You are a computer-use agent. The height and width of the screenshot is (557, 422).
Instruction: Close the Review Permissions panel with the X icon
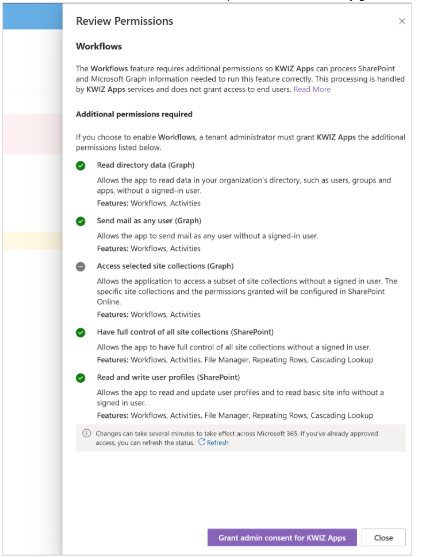pos(402,21)
